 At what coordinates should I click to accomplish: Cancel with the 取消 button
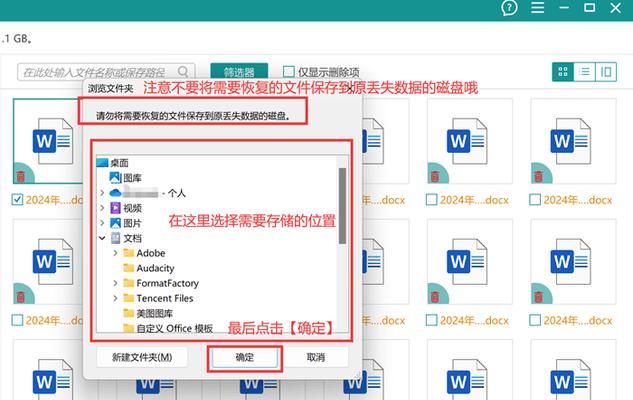click(x=316, y=357)
